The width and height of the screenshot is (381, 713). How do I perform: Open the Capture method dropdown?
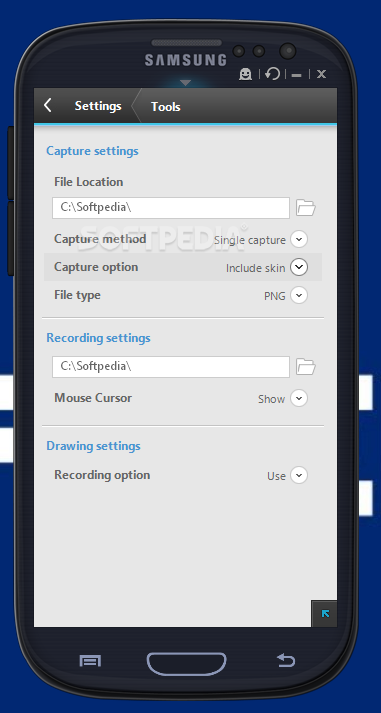click(299, 239)
